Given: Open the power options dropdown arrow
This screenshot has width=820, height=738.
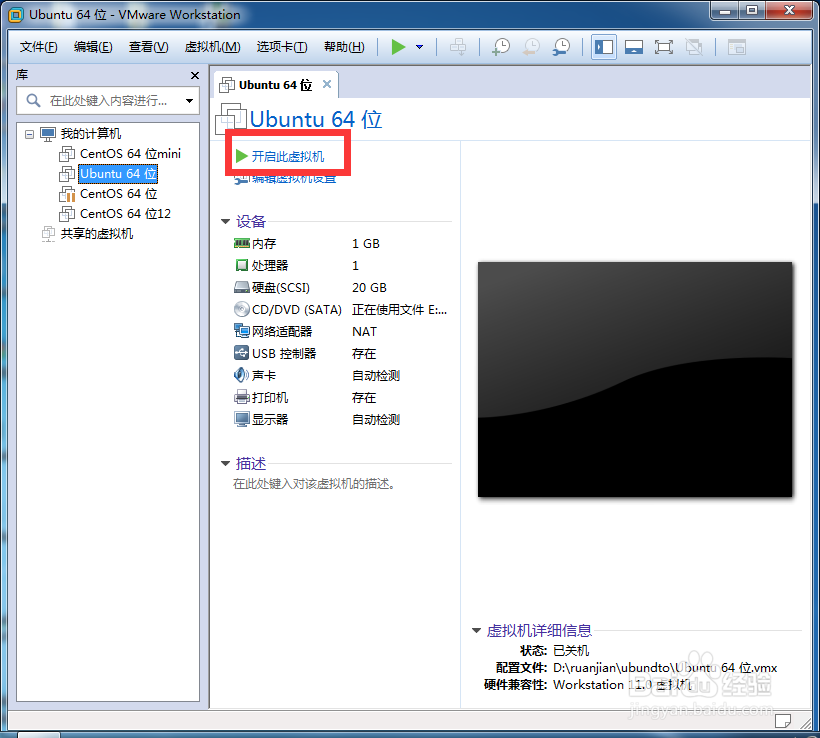Looking at the screenshot, I should [419, 47].
